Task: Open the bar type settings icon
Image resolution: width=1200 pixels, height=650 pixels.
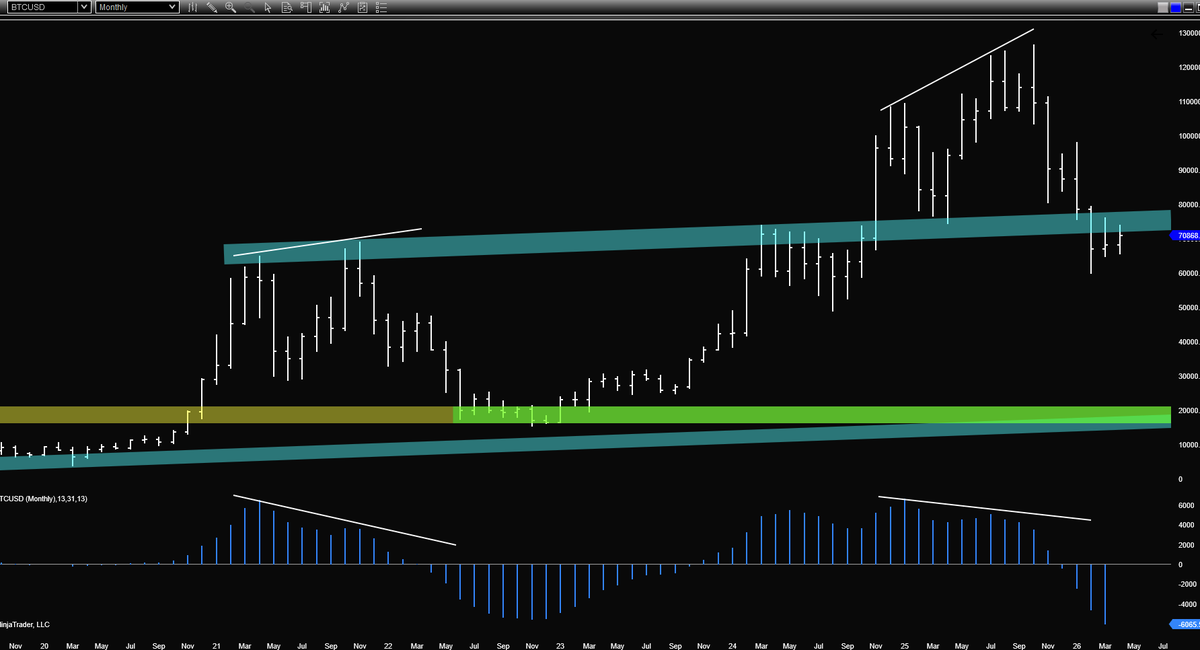Action: (x=193, y=7)
